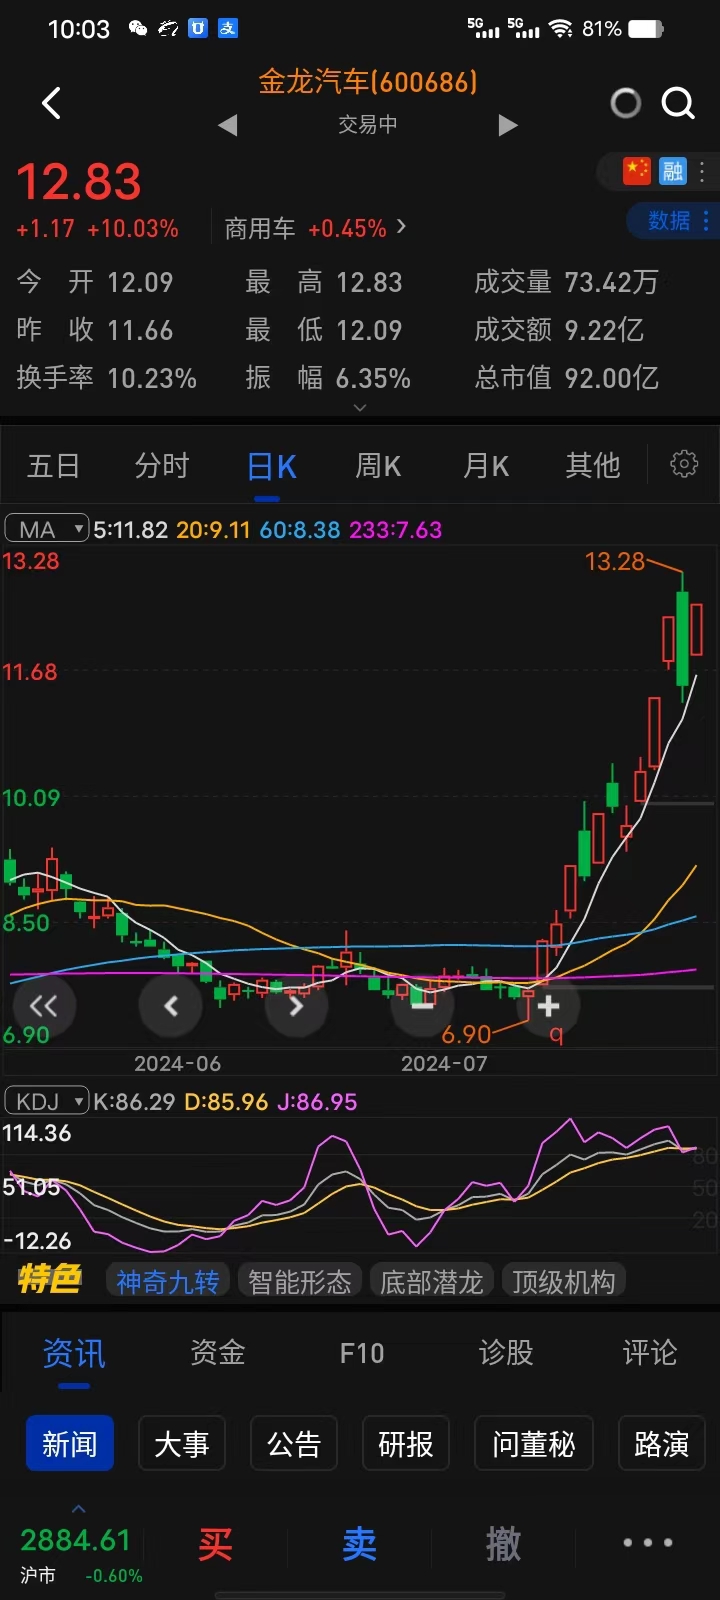
Task: Tap the circular refresh icon
Action: 626,103
